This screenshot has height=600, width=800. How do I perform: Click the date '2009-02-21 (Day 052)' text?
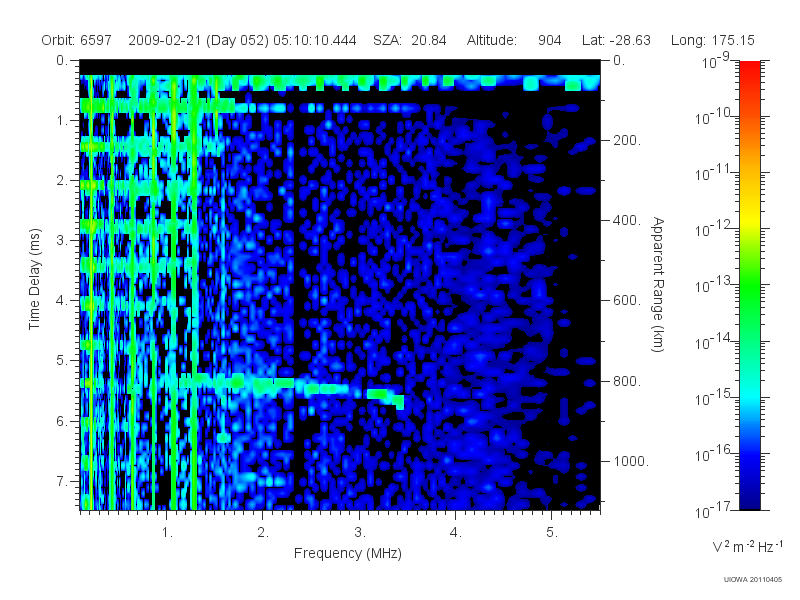[198, 40]
